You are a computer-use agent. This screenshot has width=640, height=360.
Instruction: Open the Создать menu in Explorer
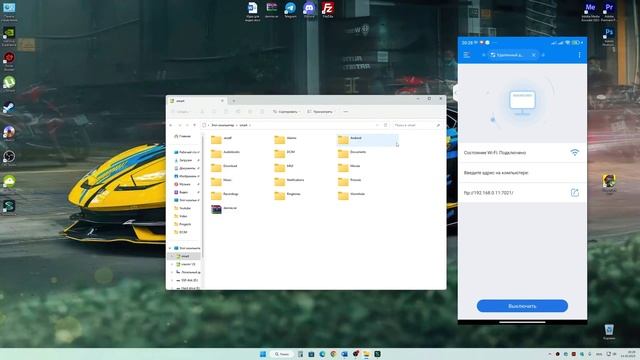182,111
